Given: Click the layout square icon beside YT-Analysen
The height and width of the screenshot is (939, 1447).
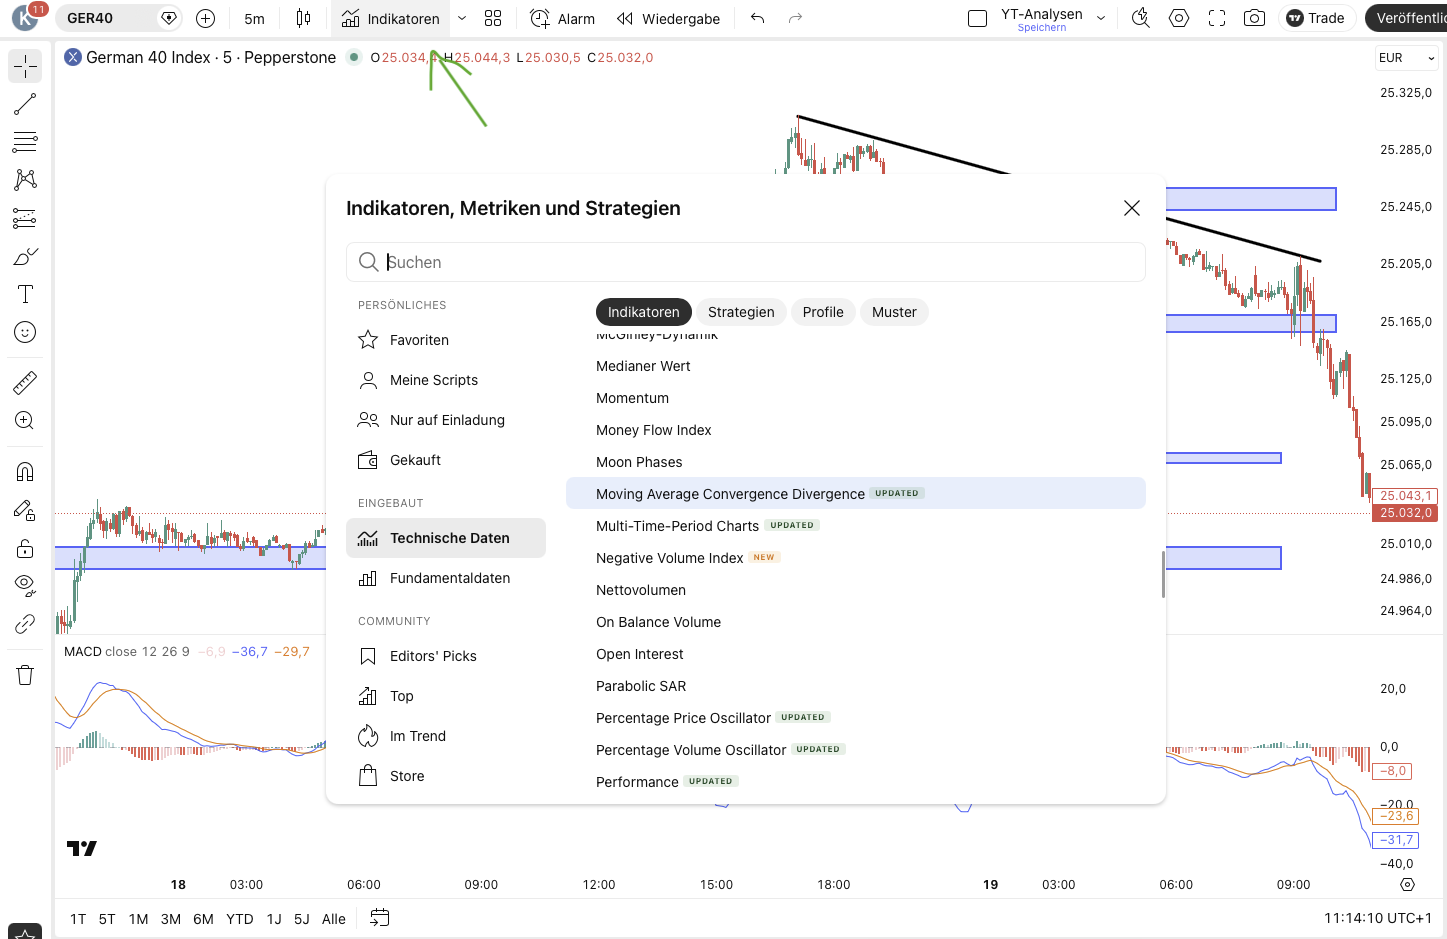Looking at the screenshot, I should 978,18.
